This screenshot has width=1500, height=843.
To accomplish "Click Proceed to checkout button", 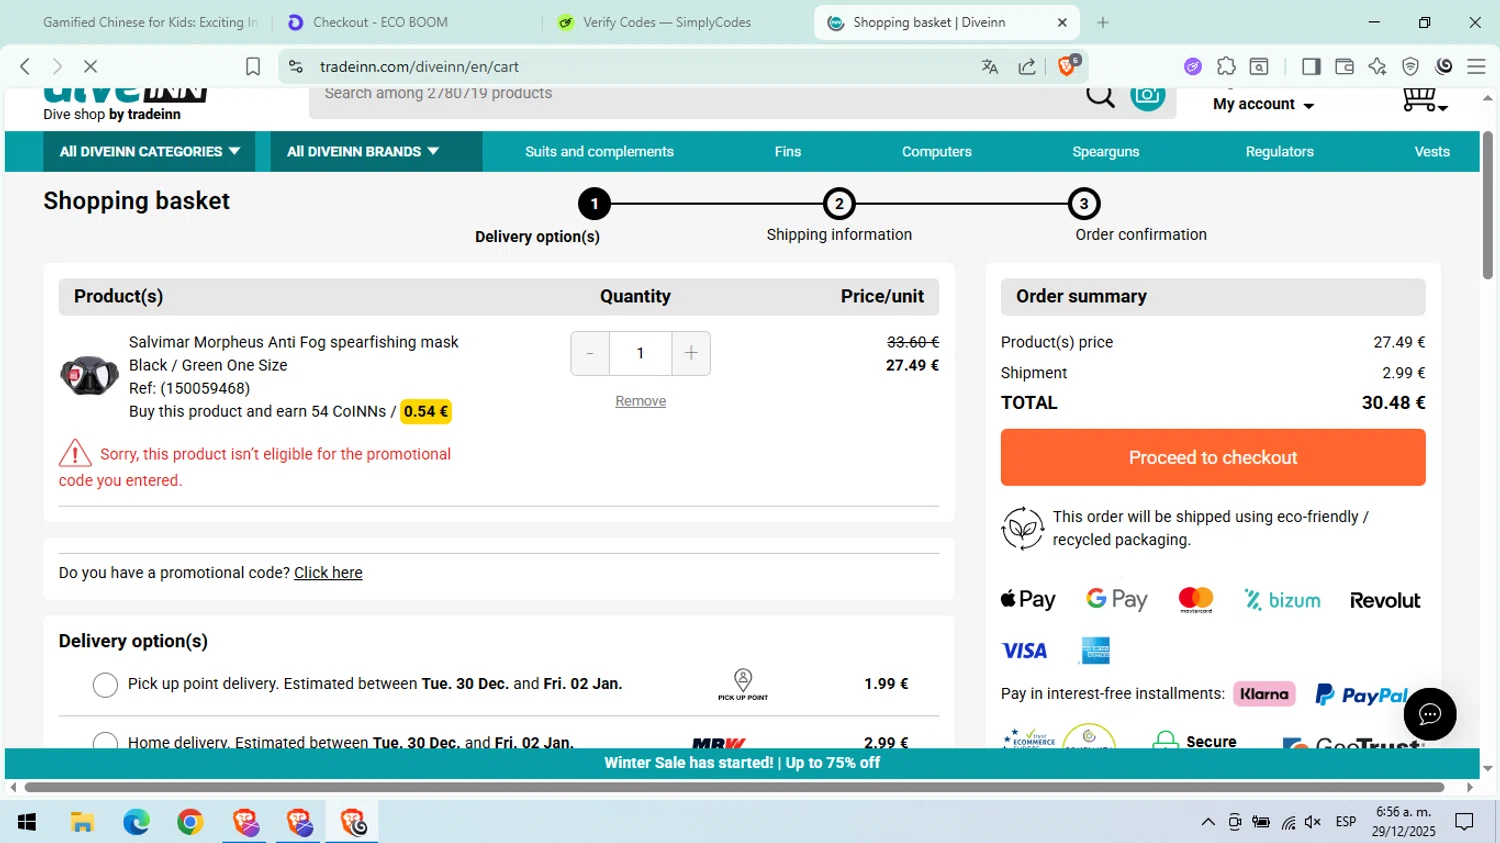I will click(x=1213, y=458).
